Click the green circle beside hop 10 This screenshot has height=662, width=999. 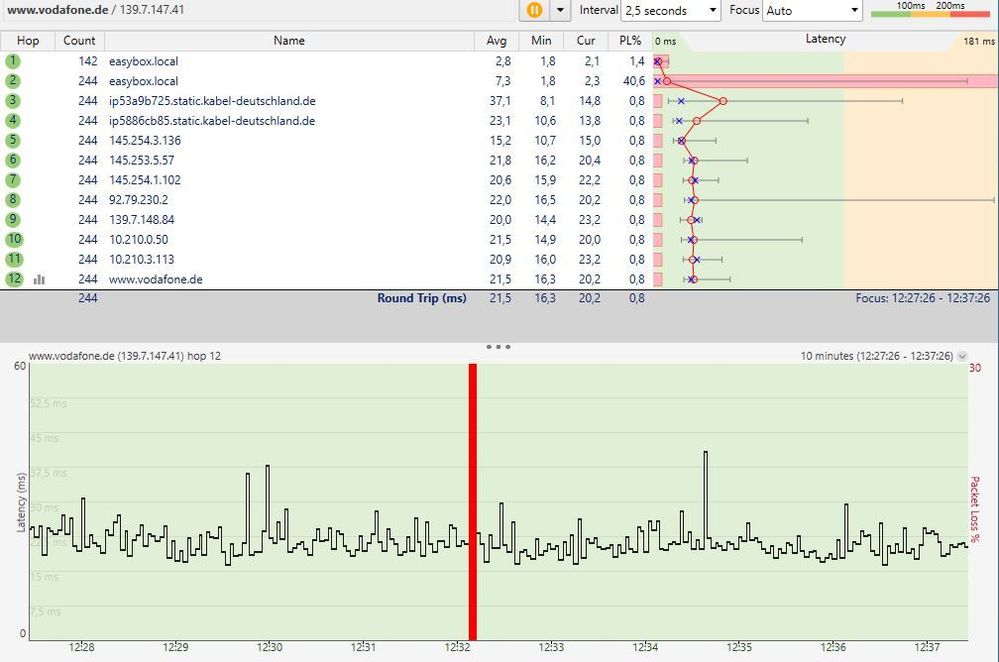tap(12, 240)
